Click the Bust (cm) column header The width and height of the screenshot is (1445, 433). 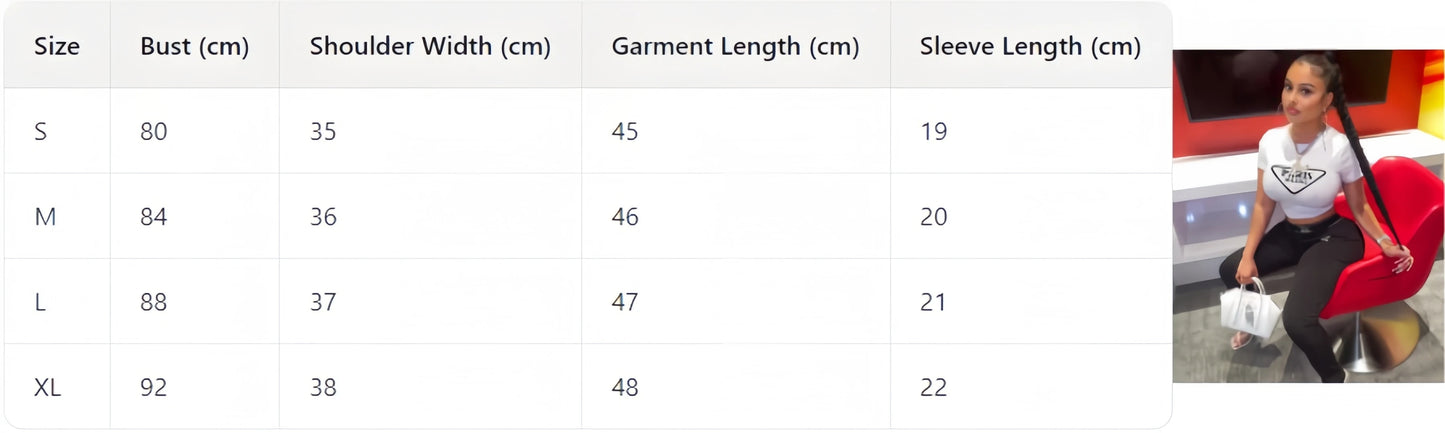pyautogui.click(x=194, y=46)
